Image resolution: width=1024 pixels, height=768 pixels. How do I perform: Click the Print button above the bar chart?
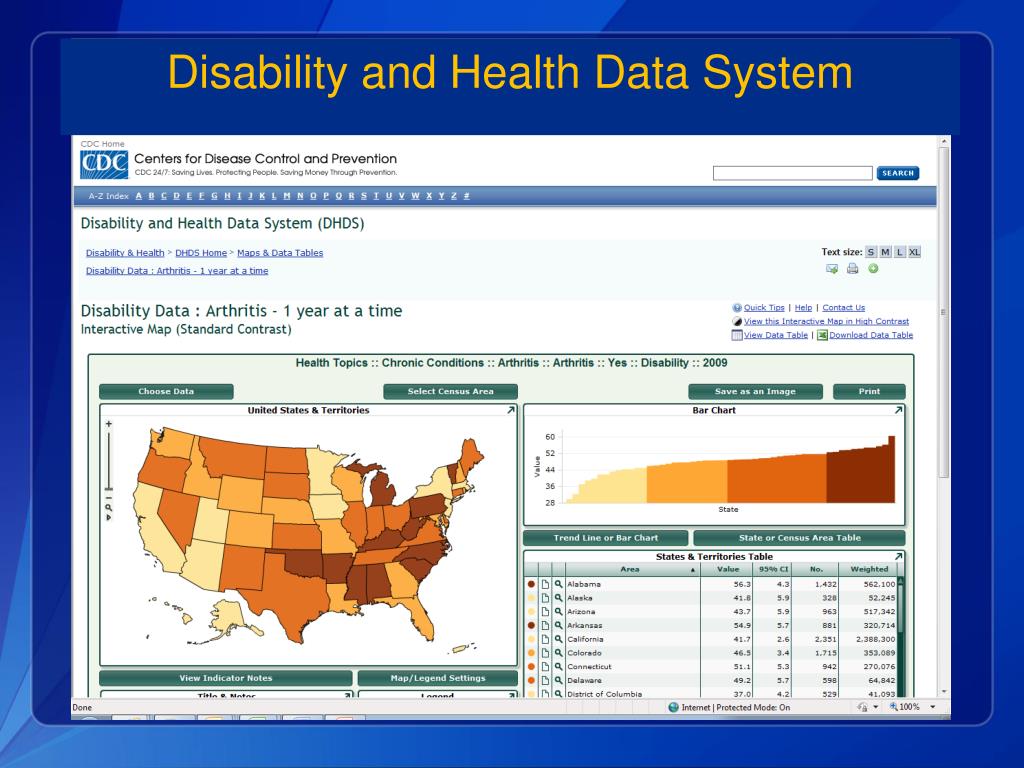[869, 391]
